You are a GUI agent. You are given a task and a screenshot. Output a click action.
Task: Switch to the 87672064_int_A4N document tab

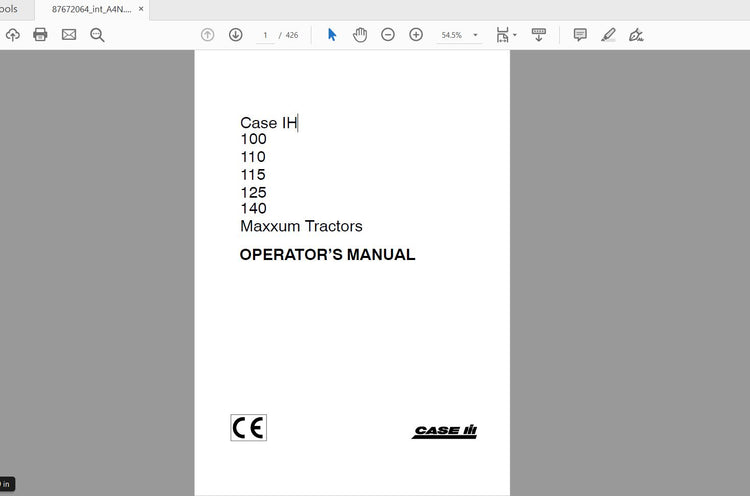(91, 9)
